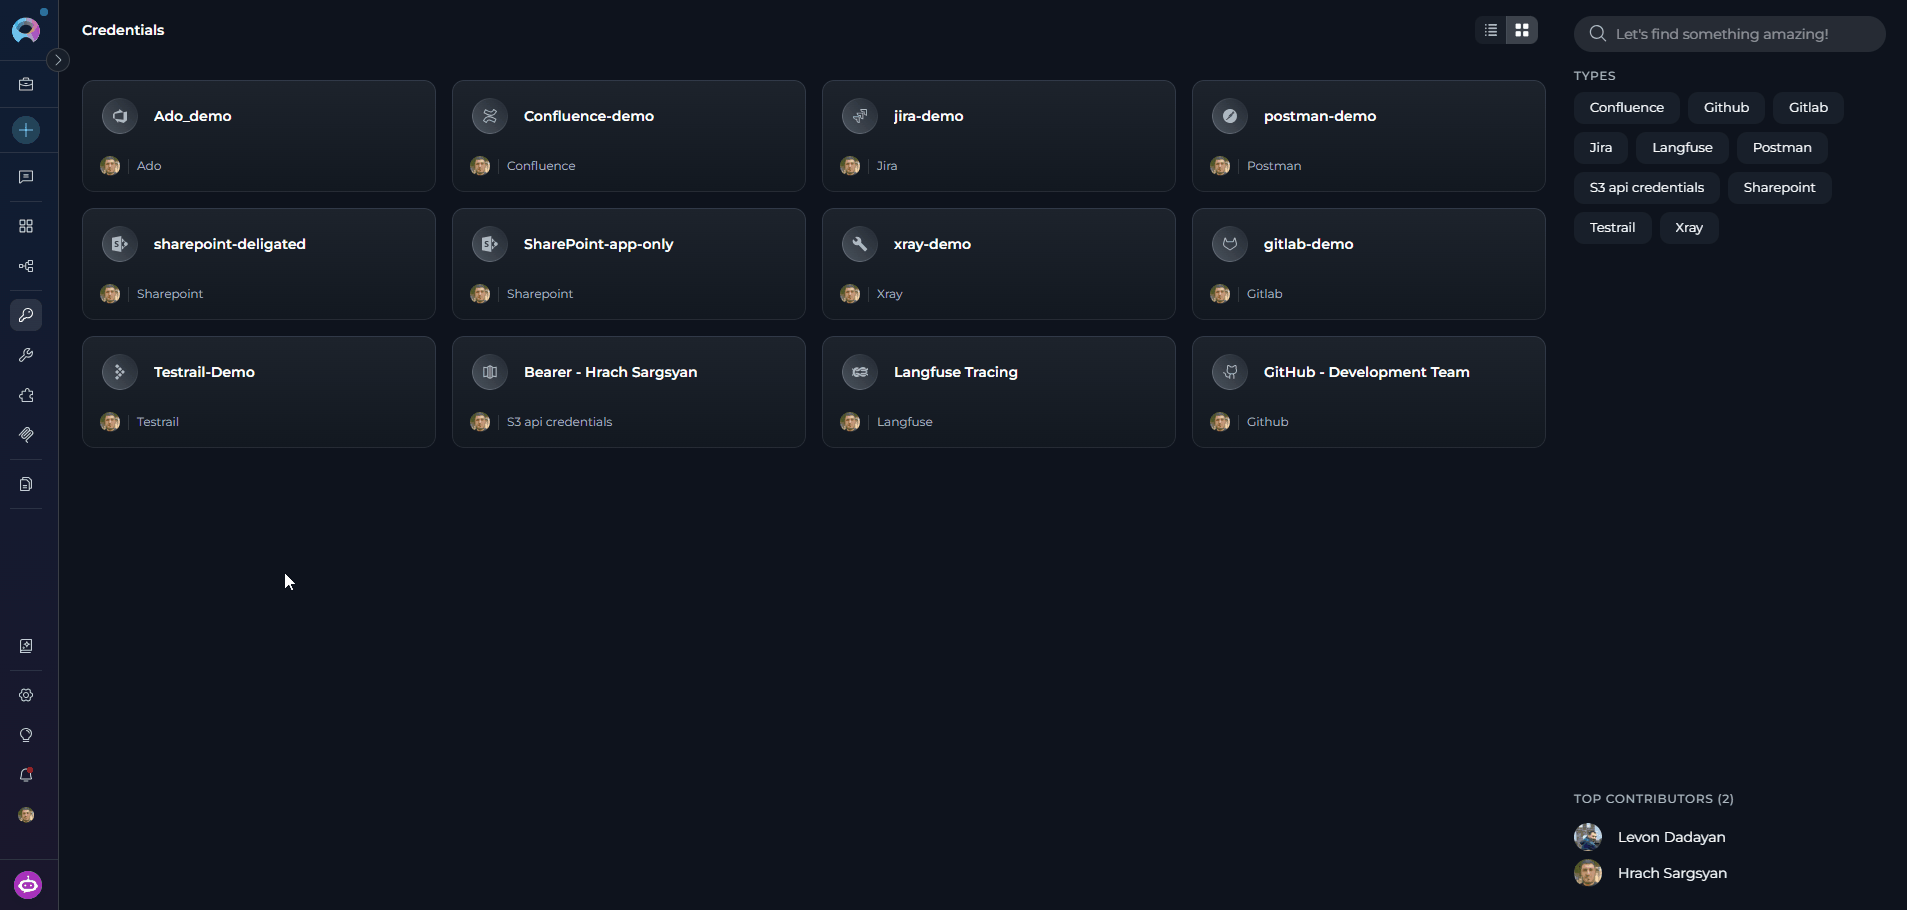Click the Github label on the GitHub card
The image size is (1907, 910).
(1268, 422)
